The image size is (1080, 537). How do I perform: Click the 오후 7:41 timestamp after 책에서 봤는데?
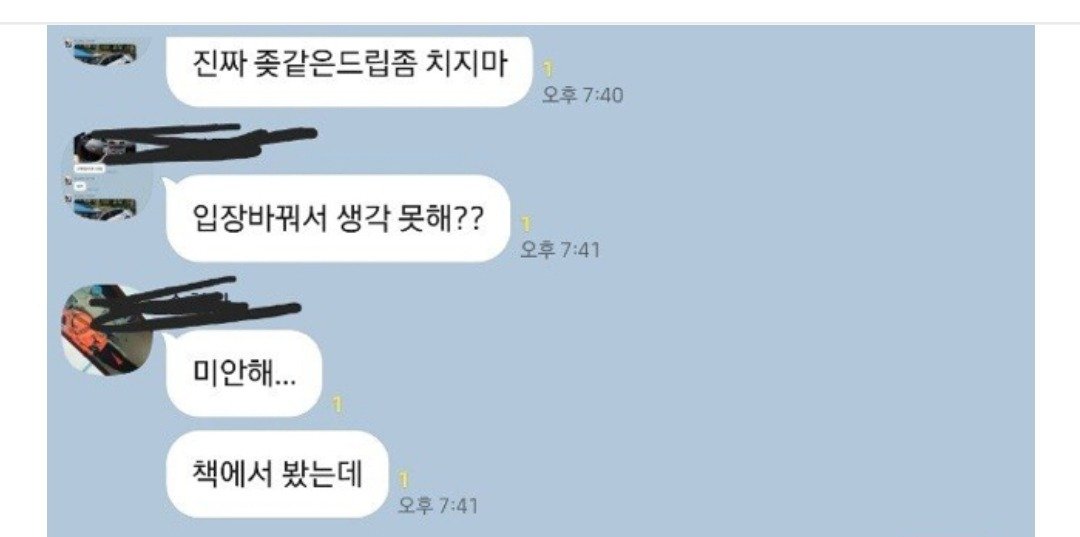click(x=437, y=506)
